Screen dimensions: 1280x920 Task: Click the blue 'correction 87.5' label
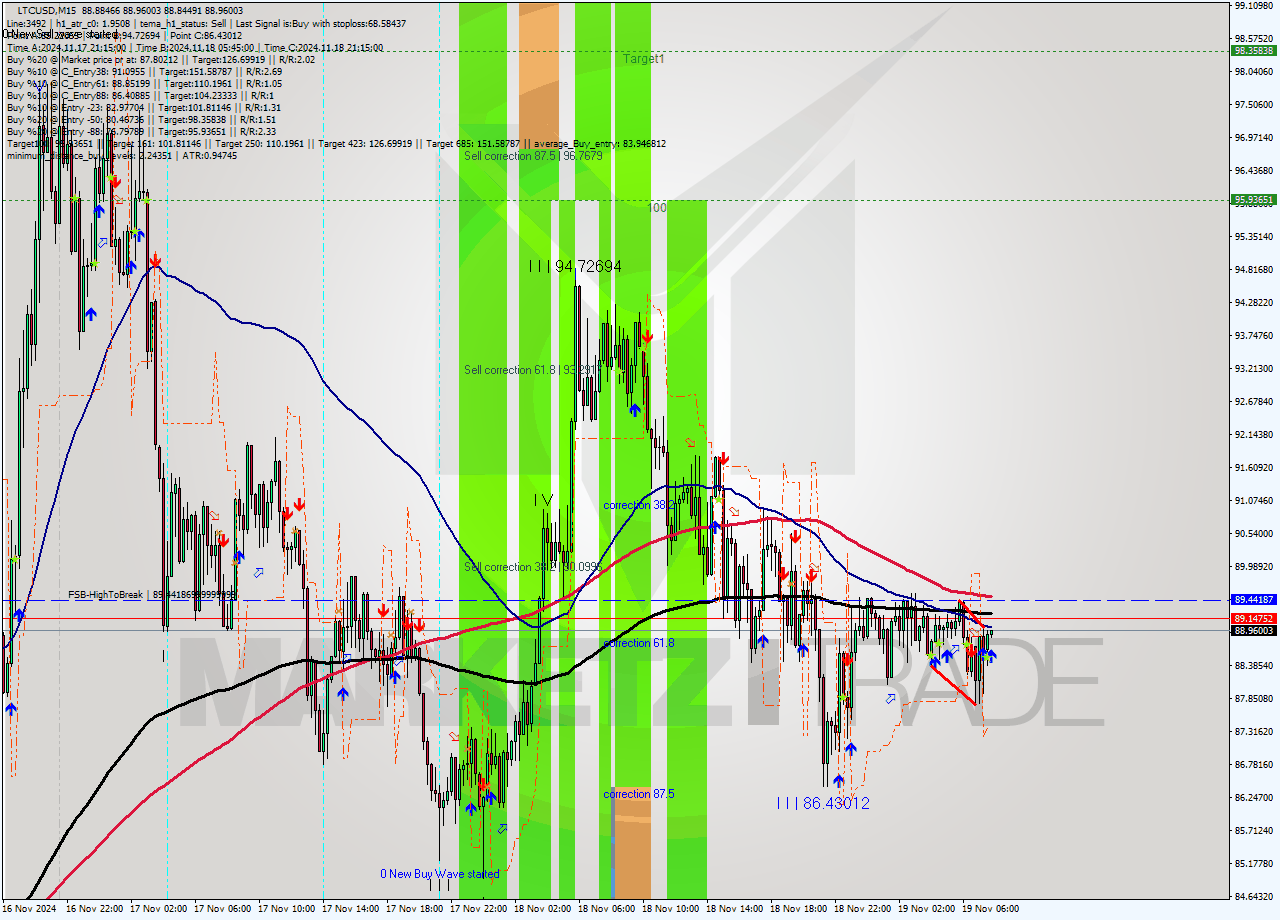point(638,794)
